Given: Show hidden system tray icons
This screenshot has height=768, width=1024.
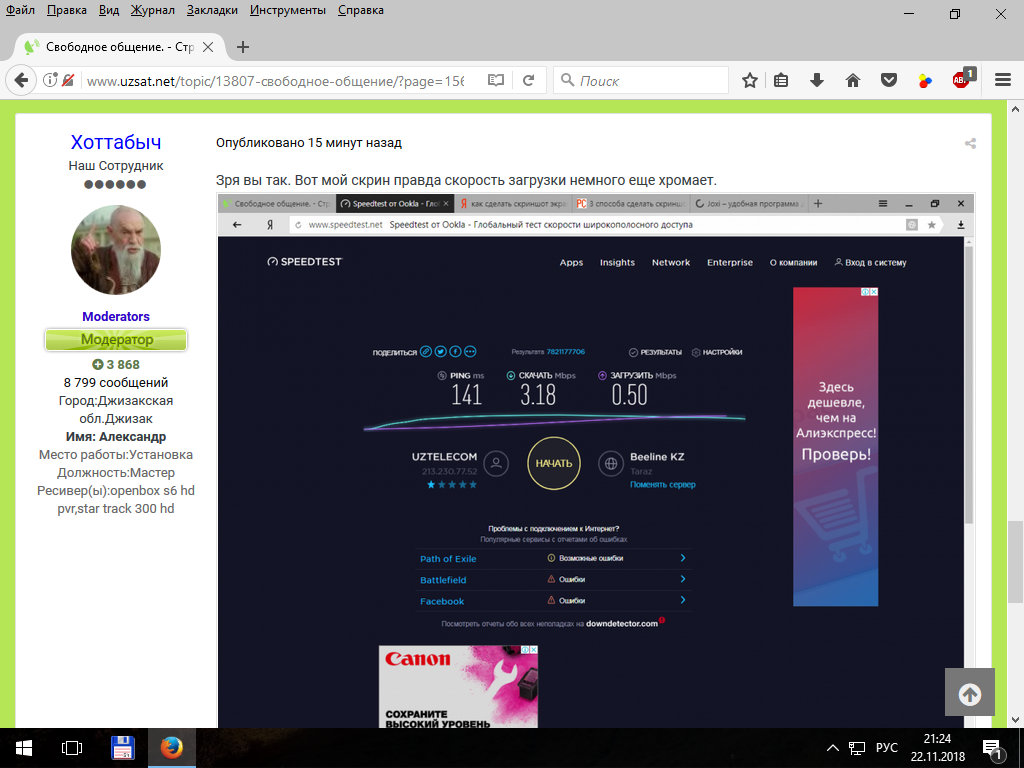Looking at the screenshot, I should tap(833, 748).
